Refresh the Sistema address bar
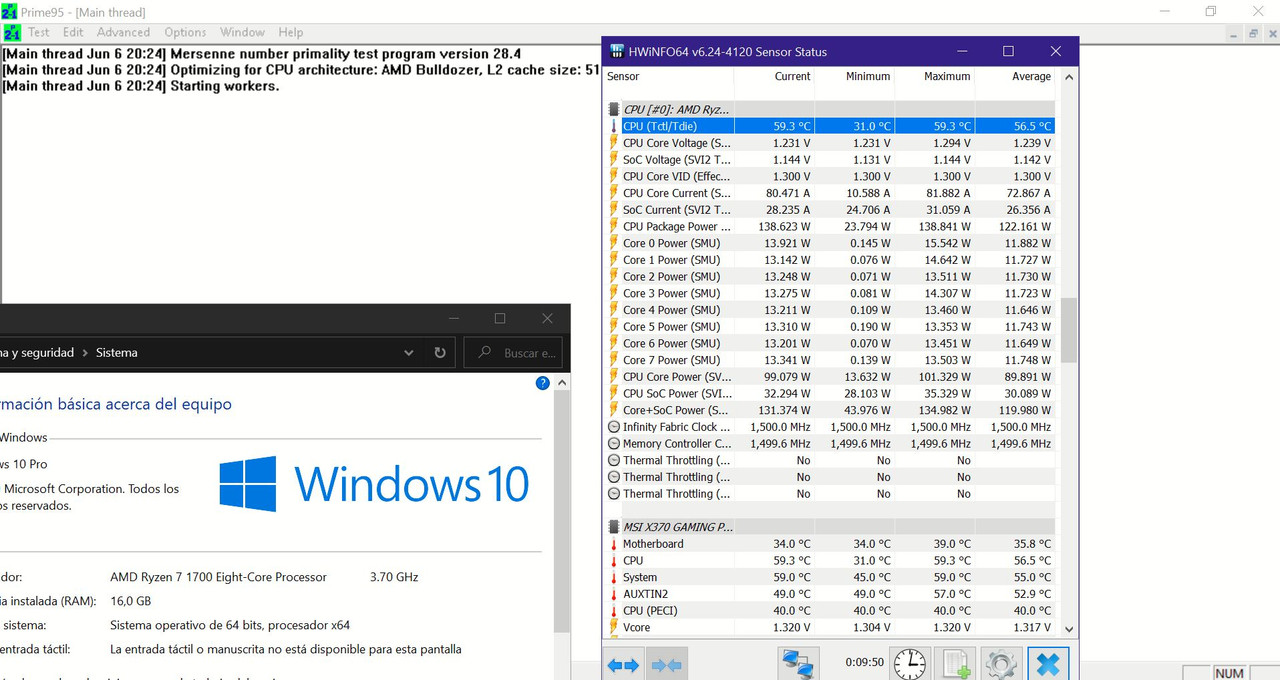Image resolution: width=1280 pixels, height=680 pixels. (x=440, y=353)
